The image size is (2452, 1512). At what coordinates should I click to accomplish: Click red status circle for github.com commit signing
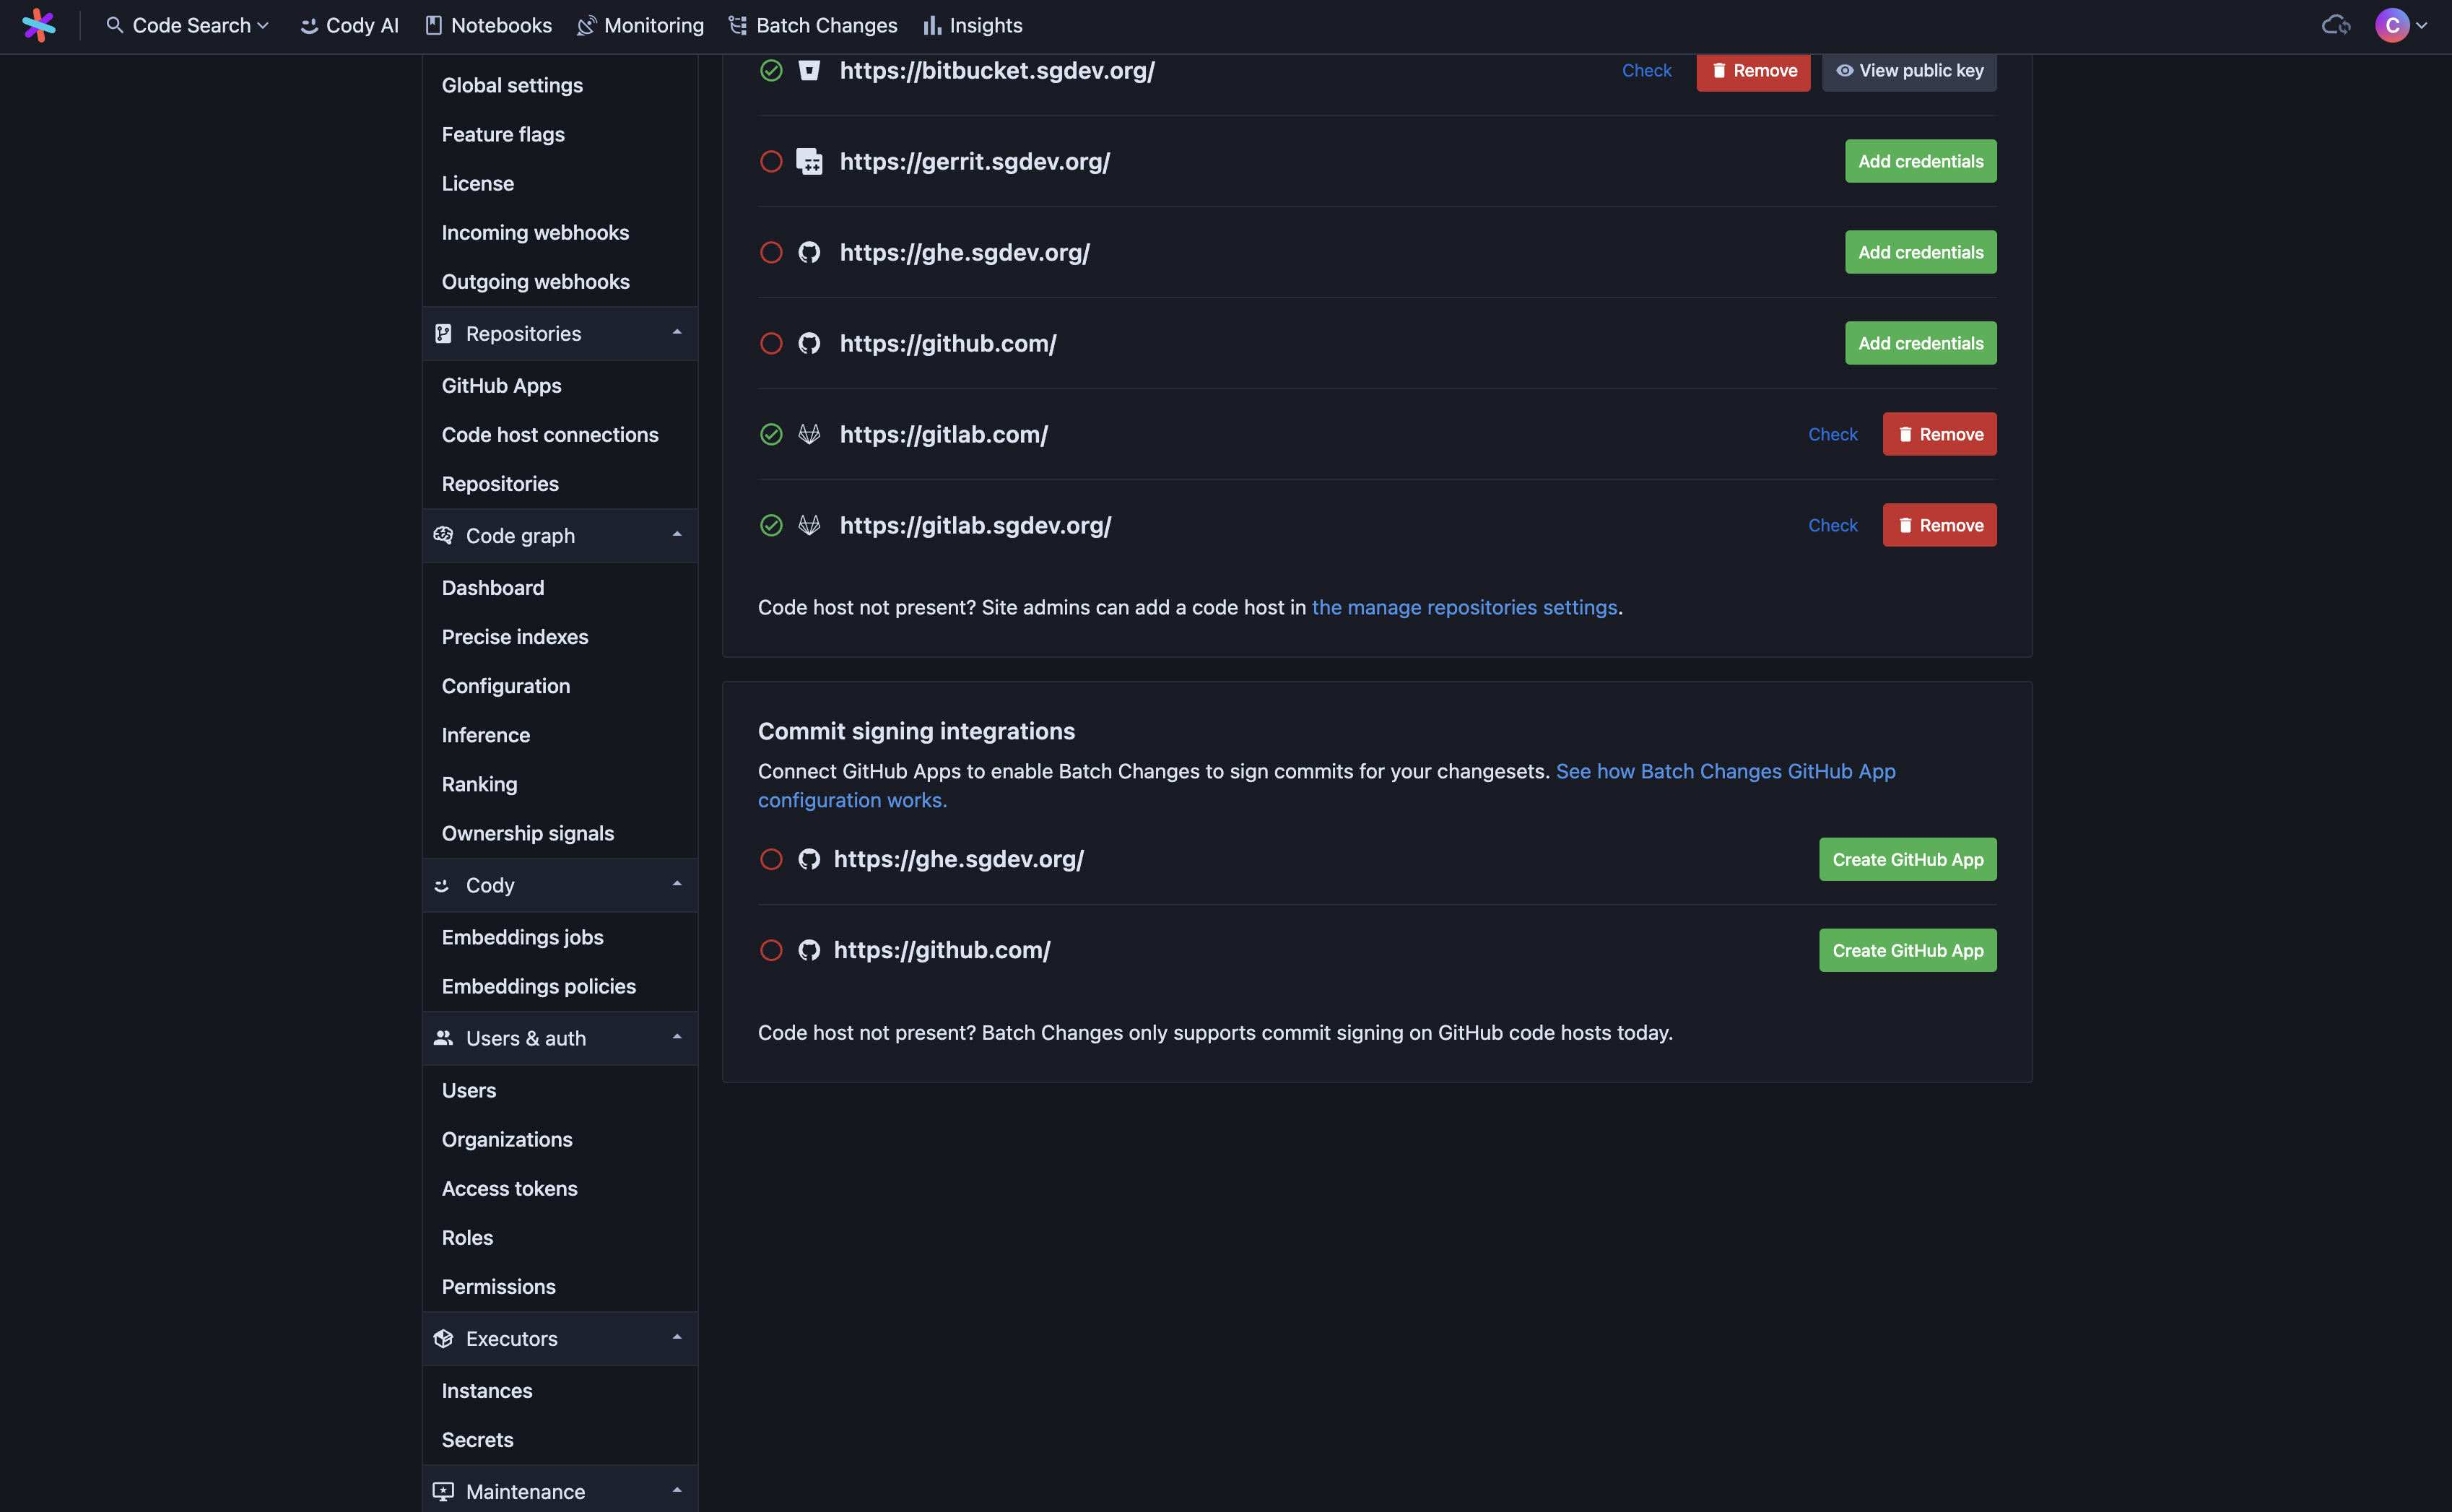pyautogui.click(x=771, y=950)
